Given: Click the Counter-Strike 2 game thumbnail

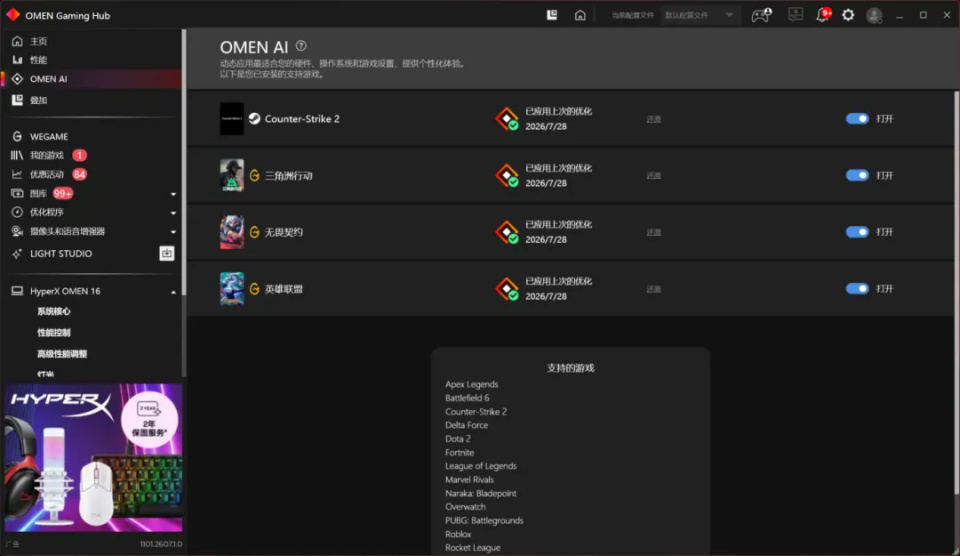Looking at the screenshot, I should (x=231, y=119).
